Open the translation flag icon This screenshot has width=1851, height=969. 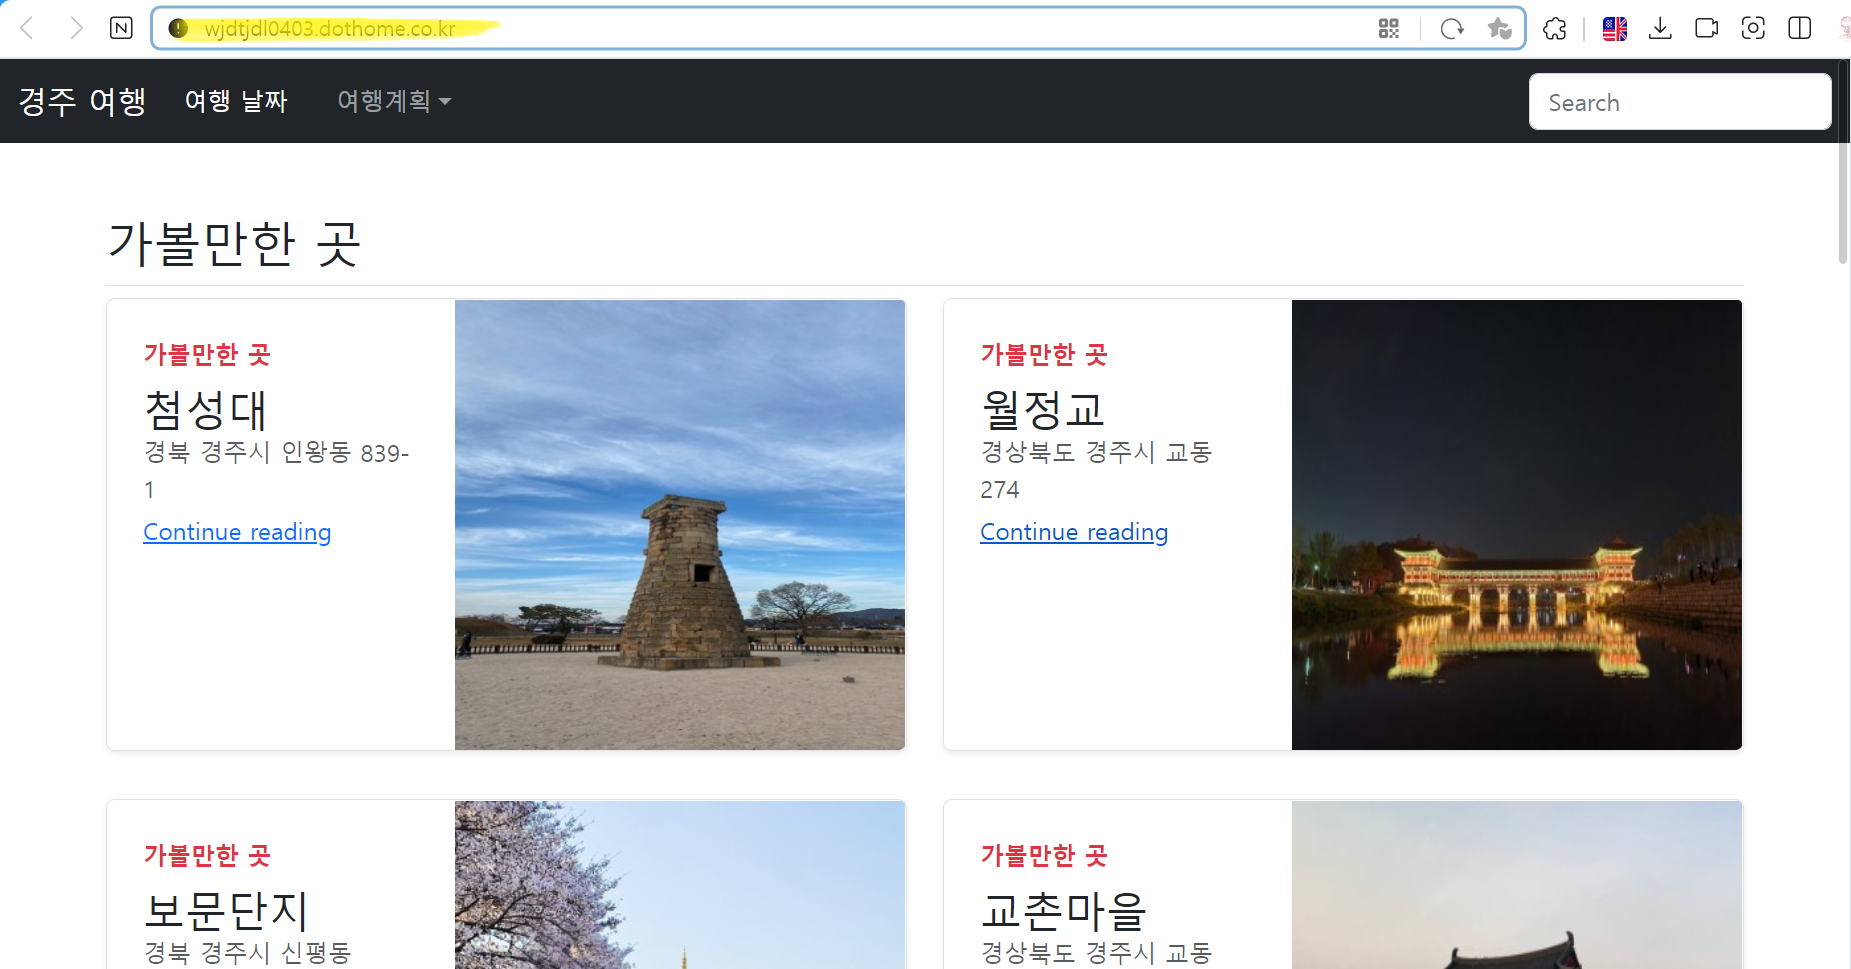(1614, 28)
